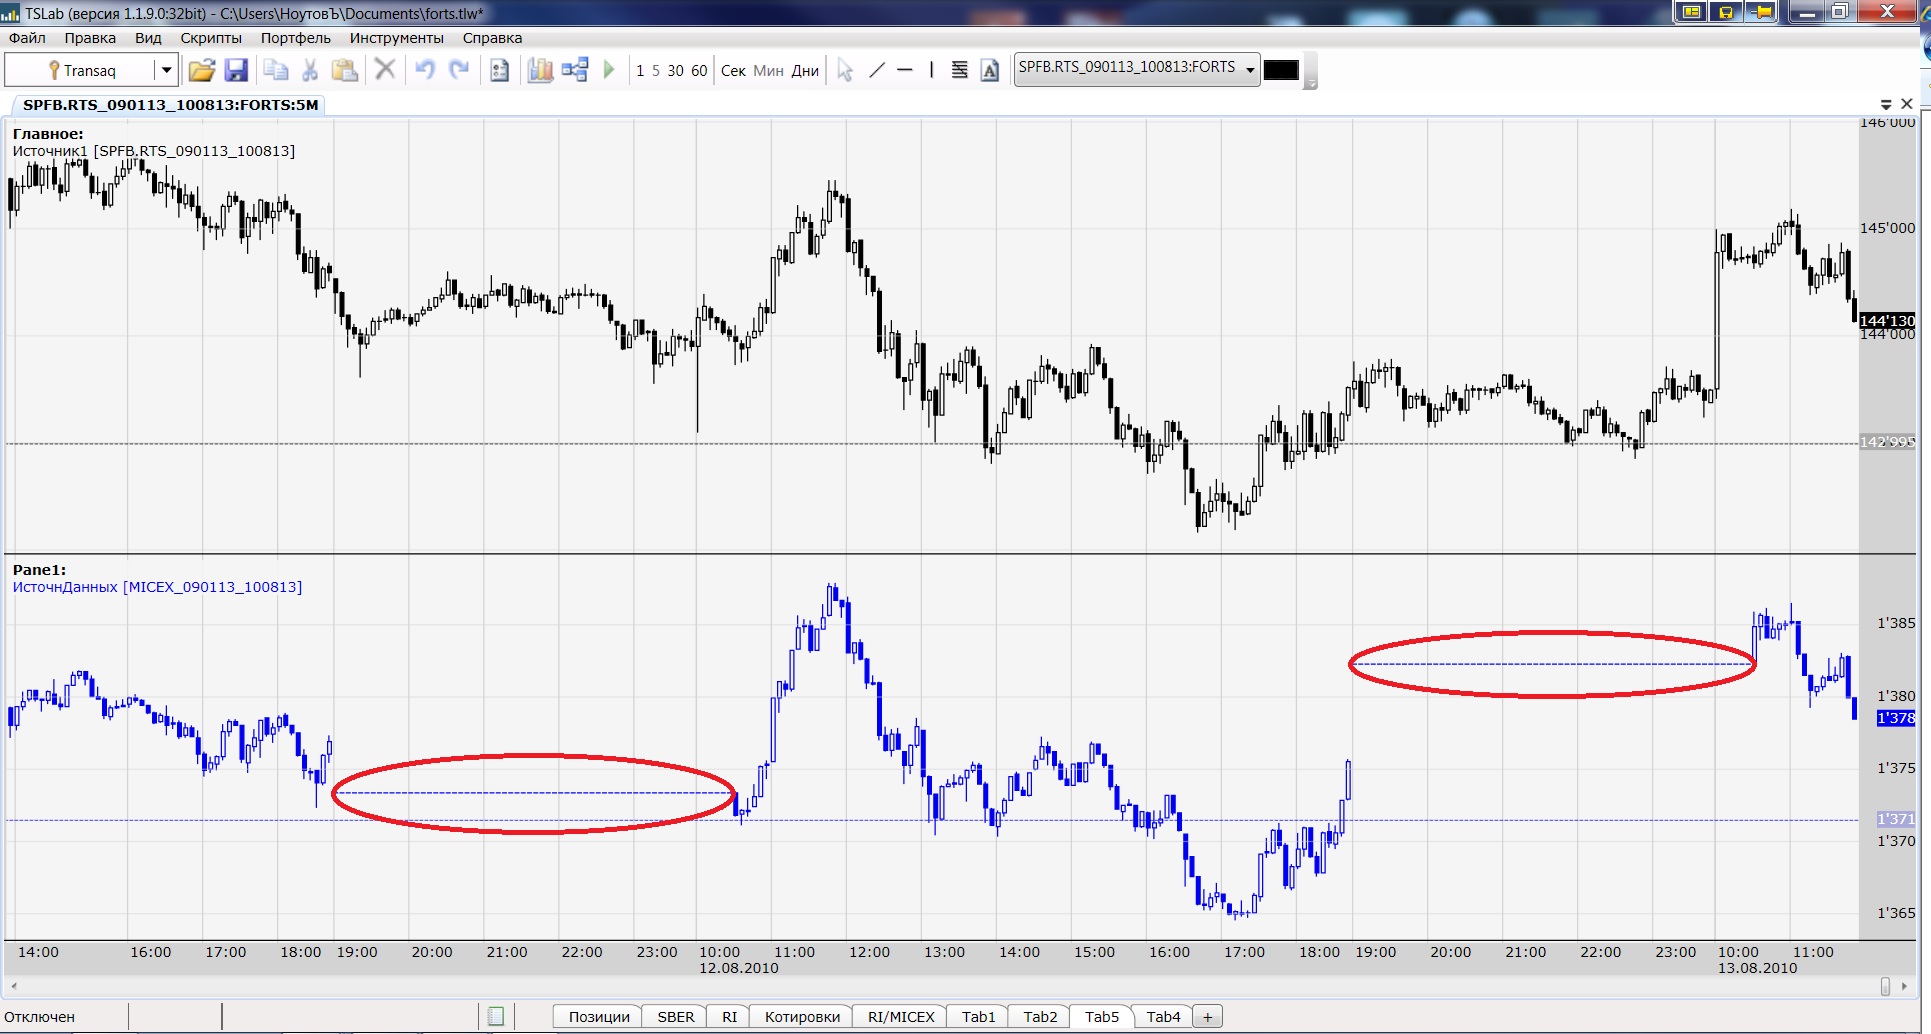
Task: Select the parallel lines channel tool
Action: click(x=959, y=70)
